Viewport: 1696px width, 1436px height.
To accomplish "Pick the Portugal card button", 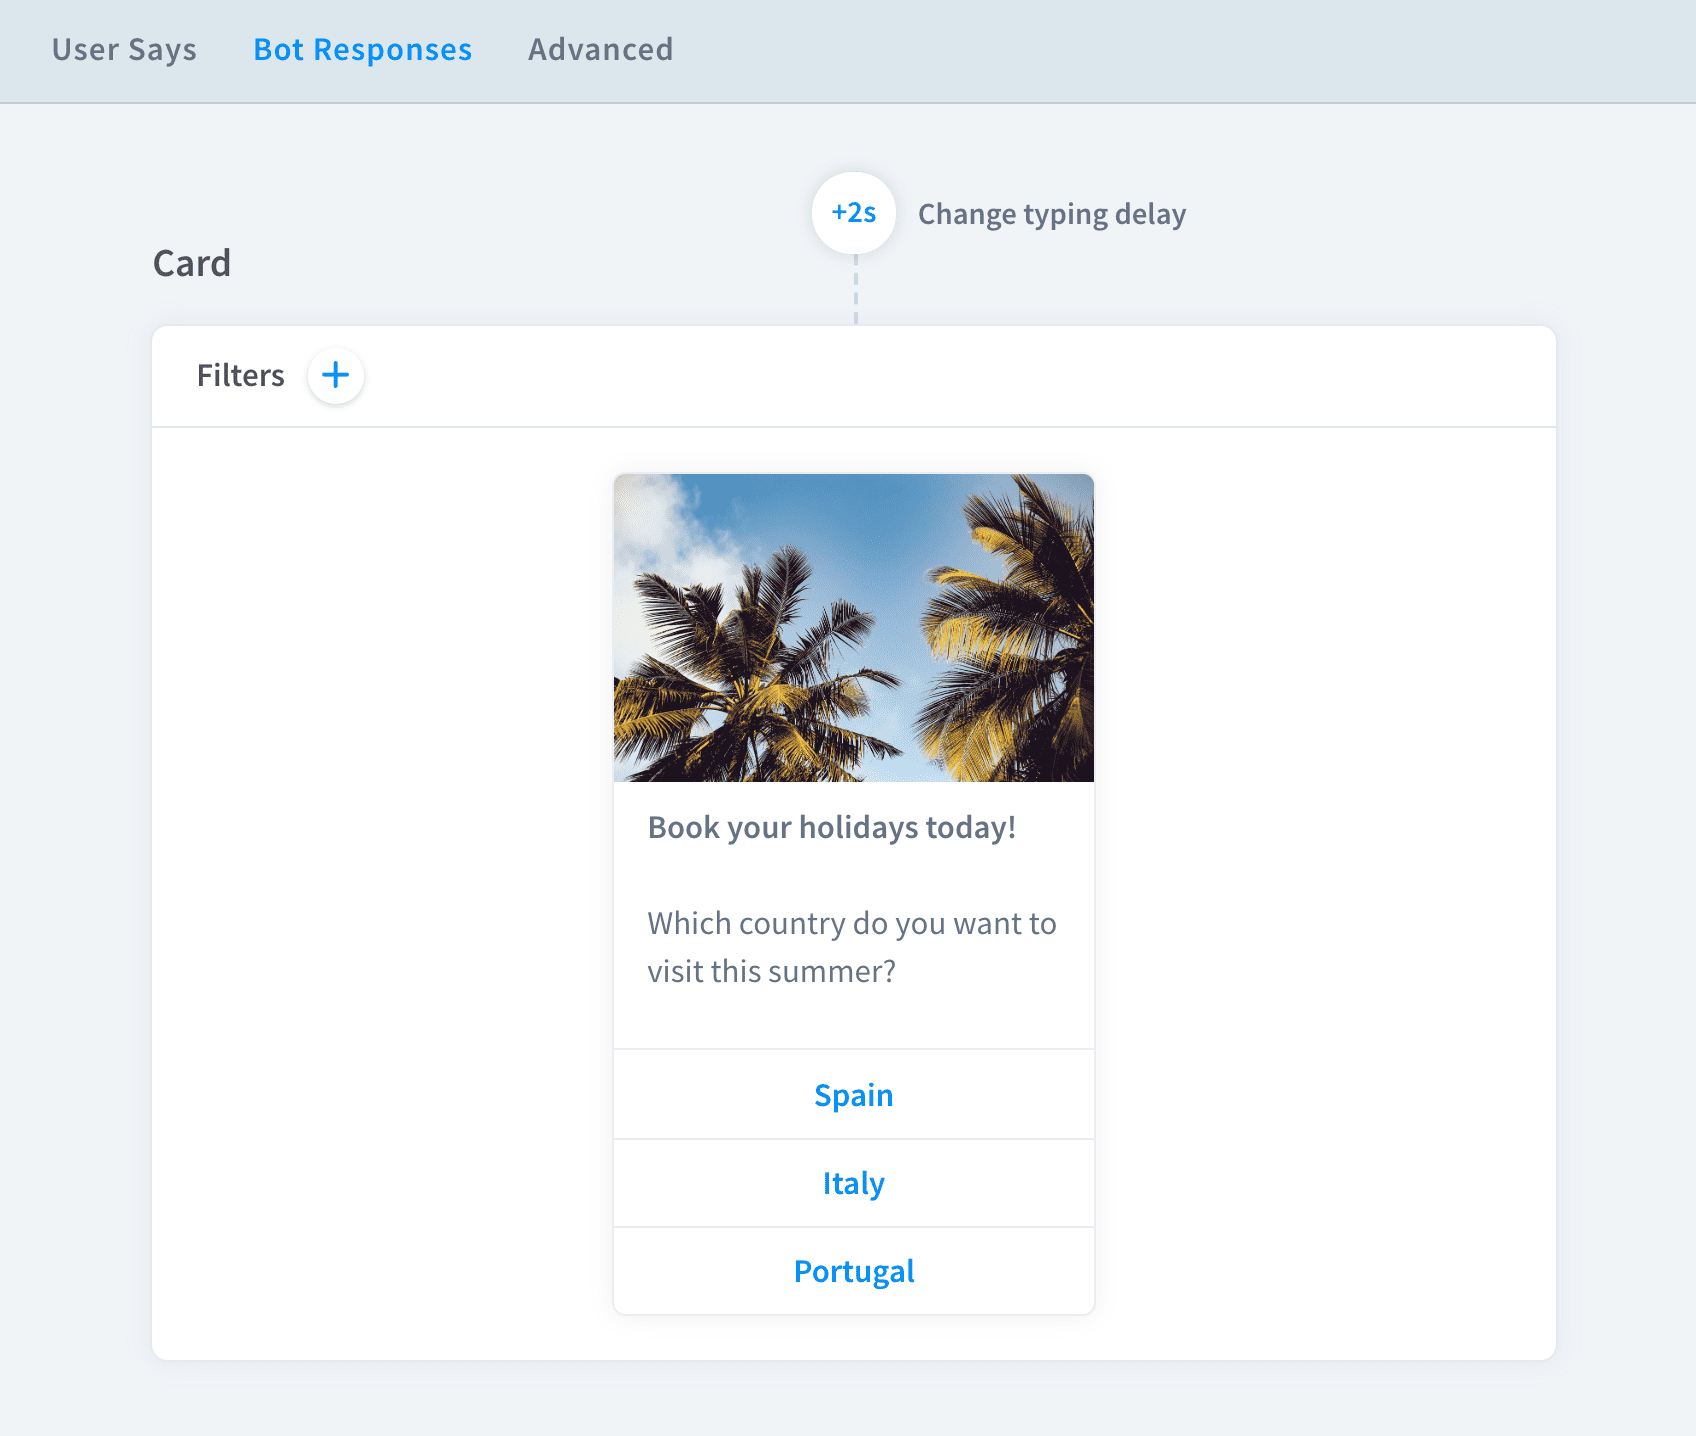I will point(854,1271).
